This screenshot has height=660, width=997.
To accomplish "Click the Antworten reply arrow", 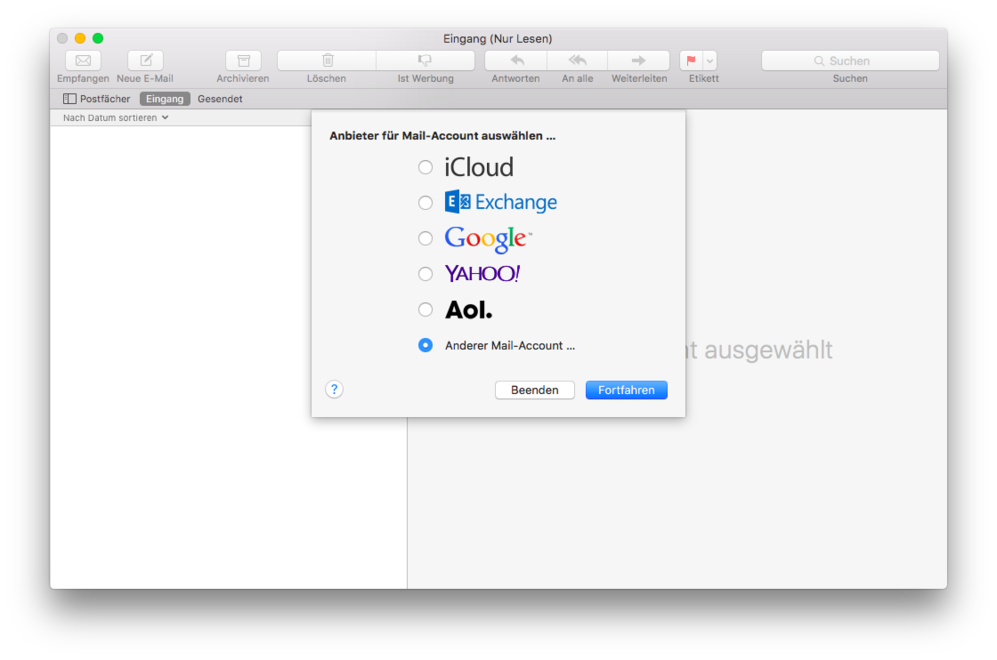I will [x=516, y=60].
